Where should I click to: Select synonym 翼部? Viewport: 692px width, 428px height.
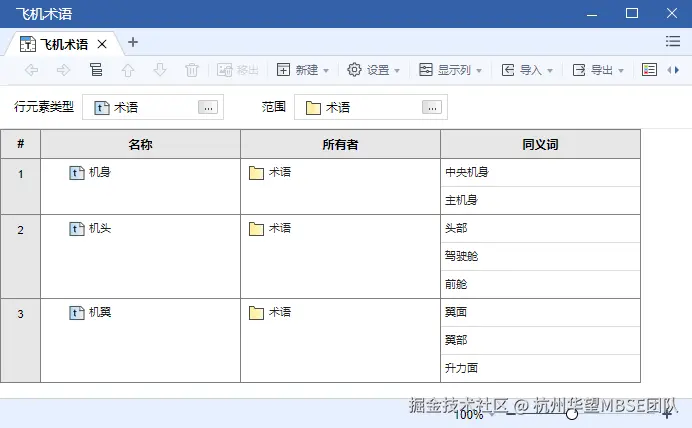456,340
